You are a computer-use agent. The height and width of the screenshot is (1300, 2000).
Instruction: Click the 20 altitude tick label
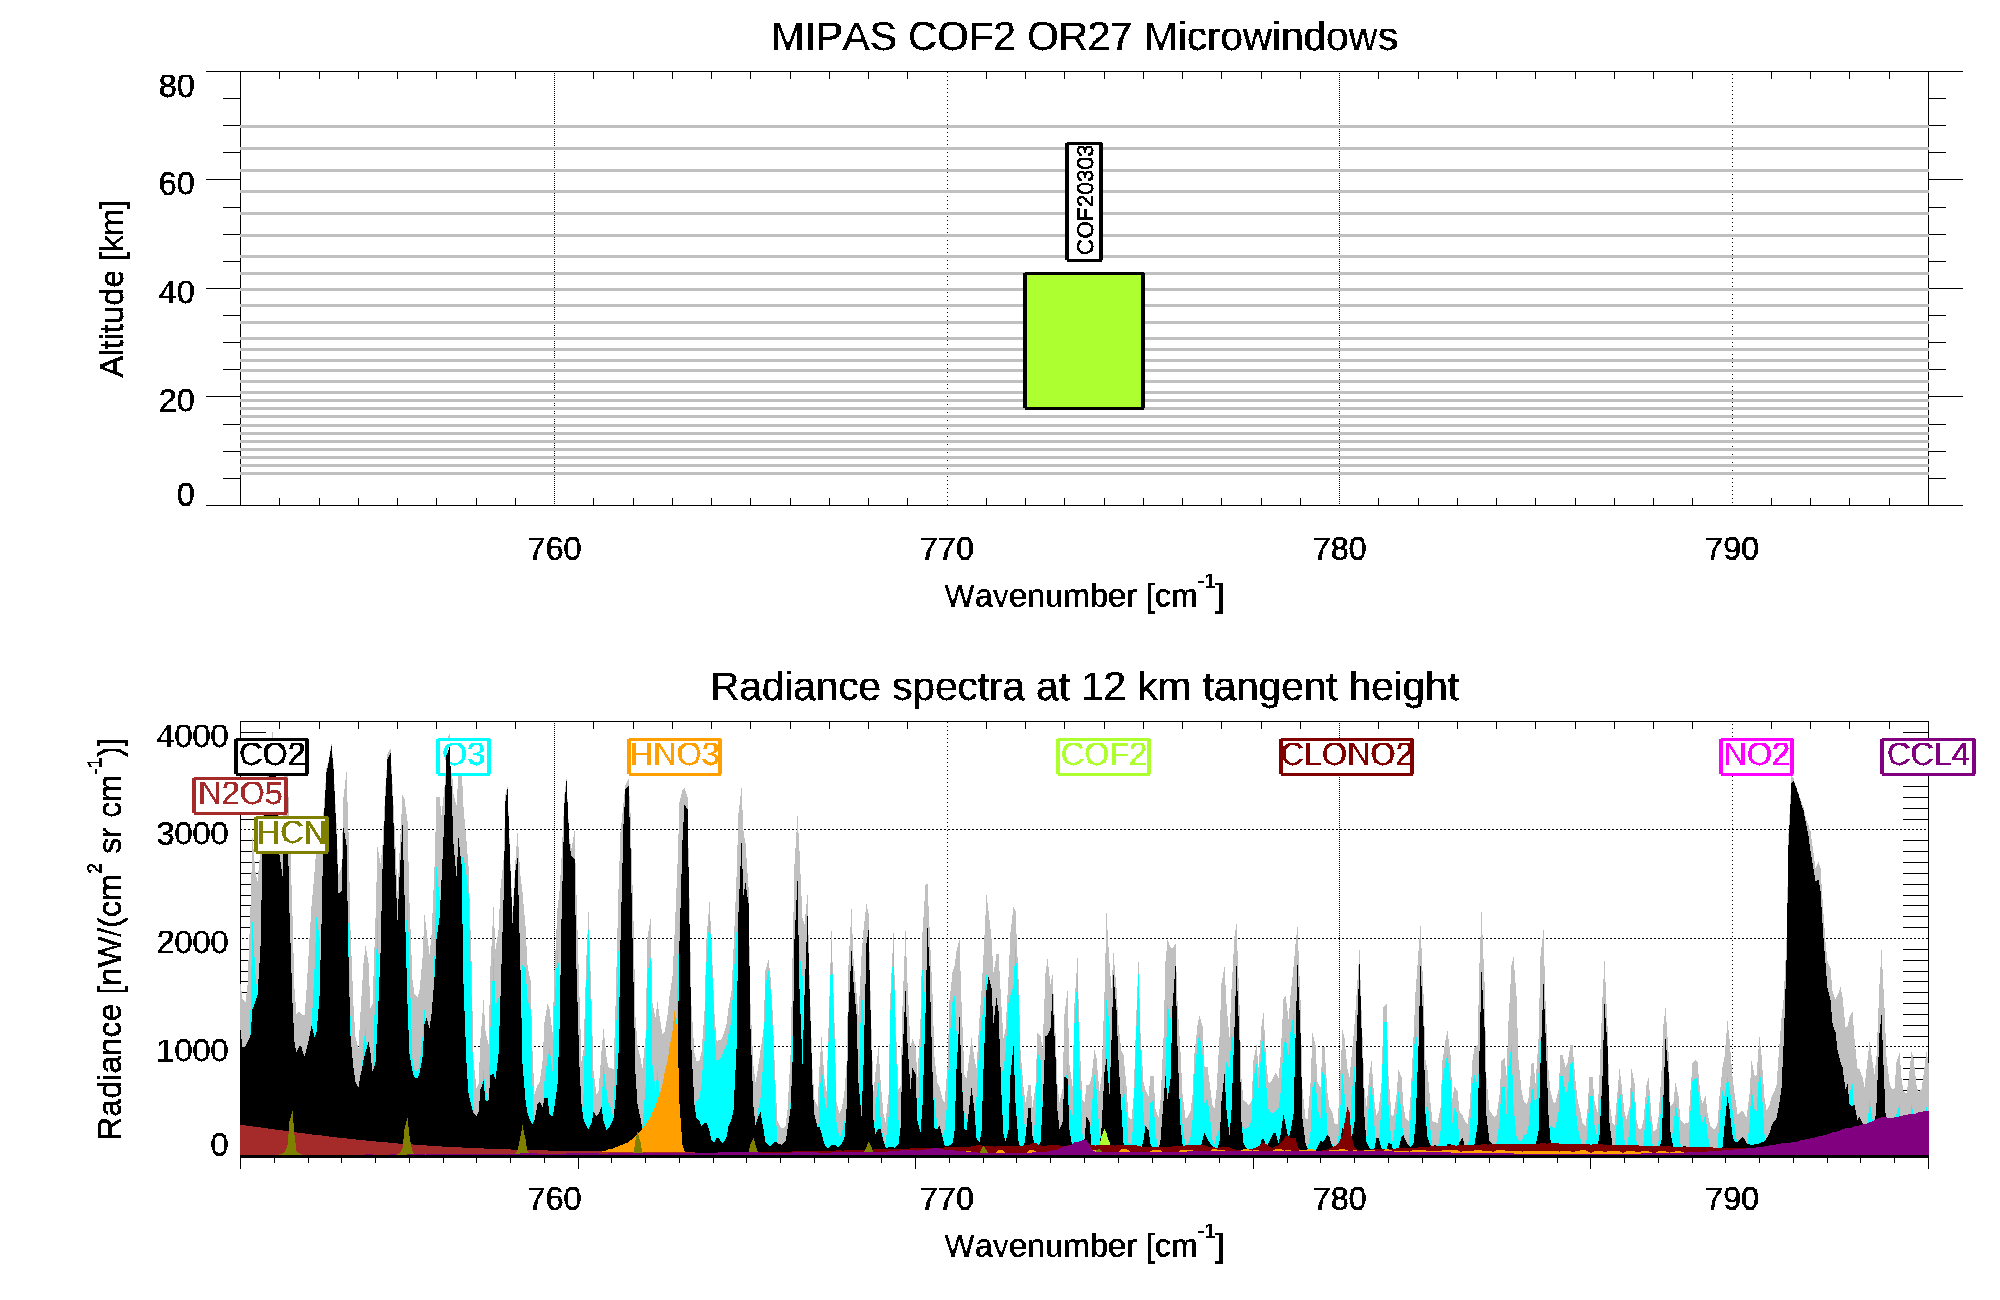177,401
